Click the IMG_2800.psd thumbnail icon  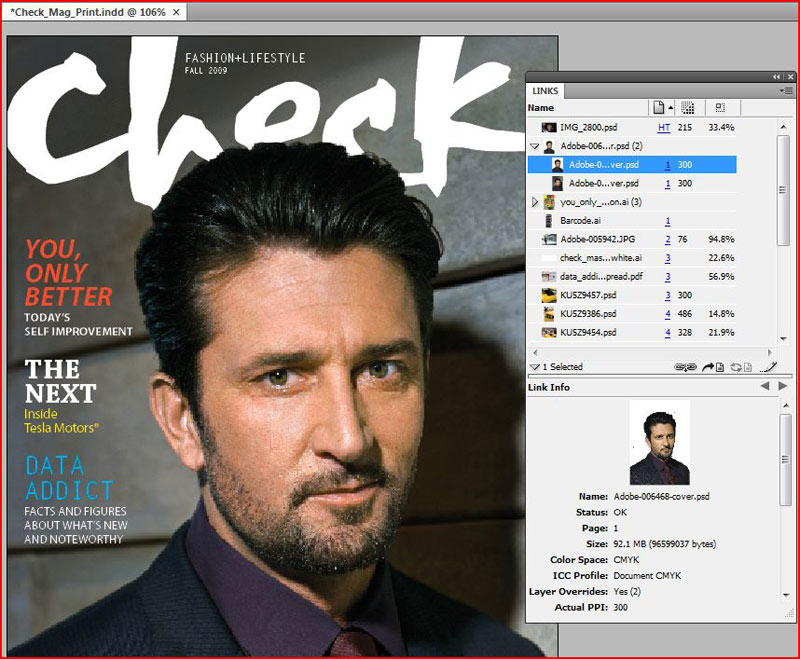(548, 128)
